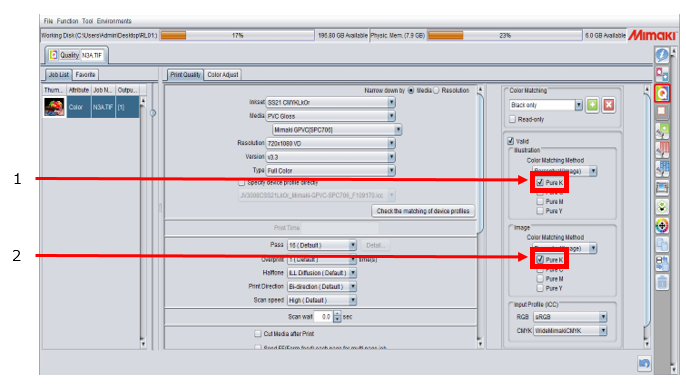This screenshot has width=686, height=387.
Task: Select the Media radio button
Action: [x=411, y=90]
